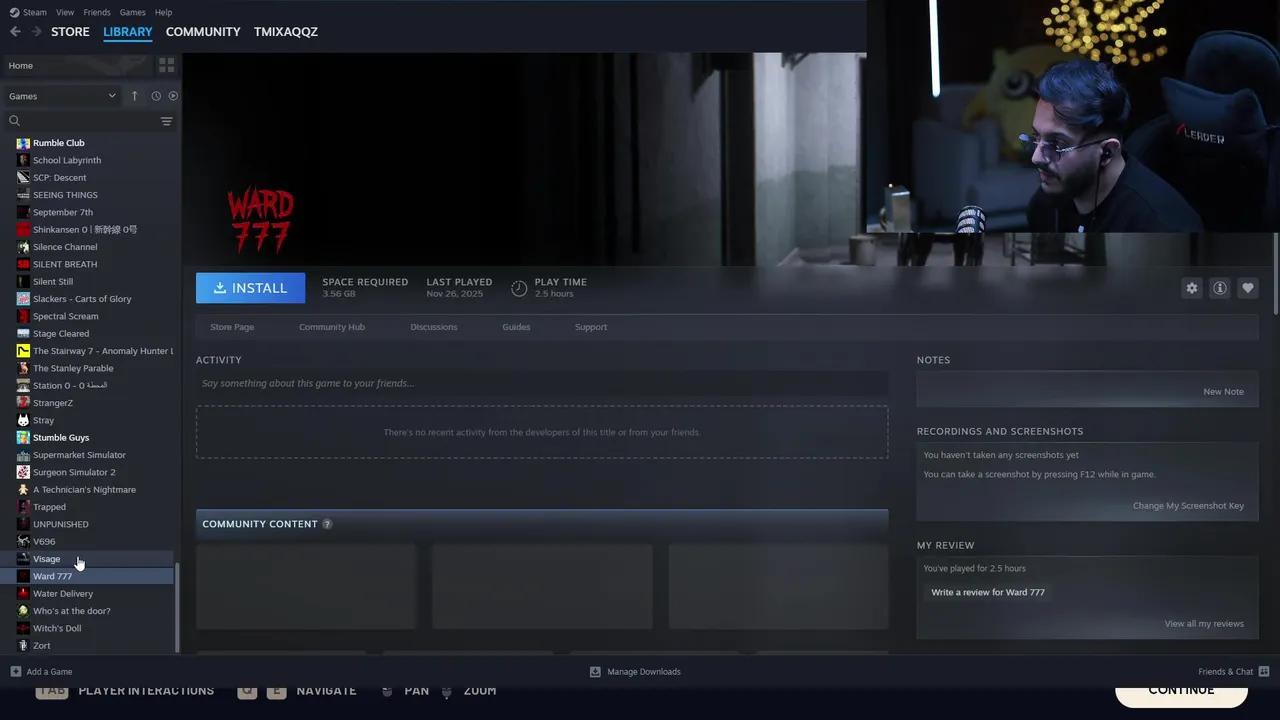Click Surgeon Simulator 2 icon
Viewport: 1280px width, 720px height.
click(23, 472)
